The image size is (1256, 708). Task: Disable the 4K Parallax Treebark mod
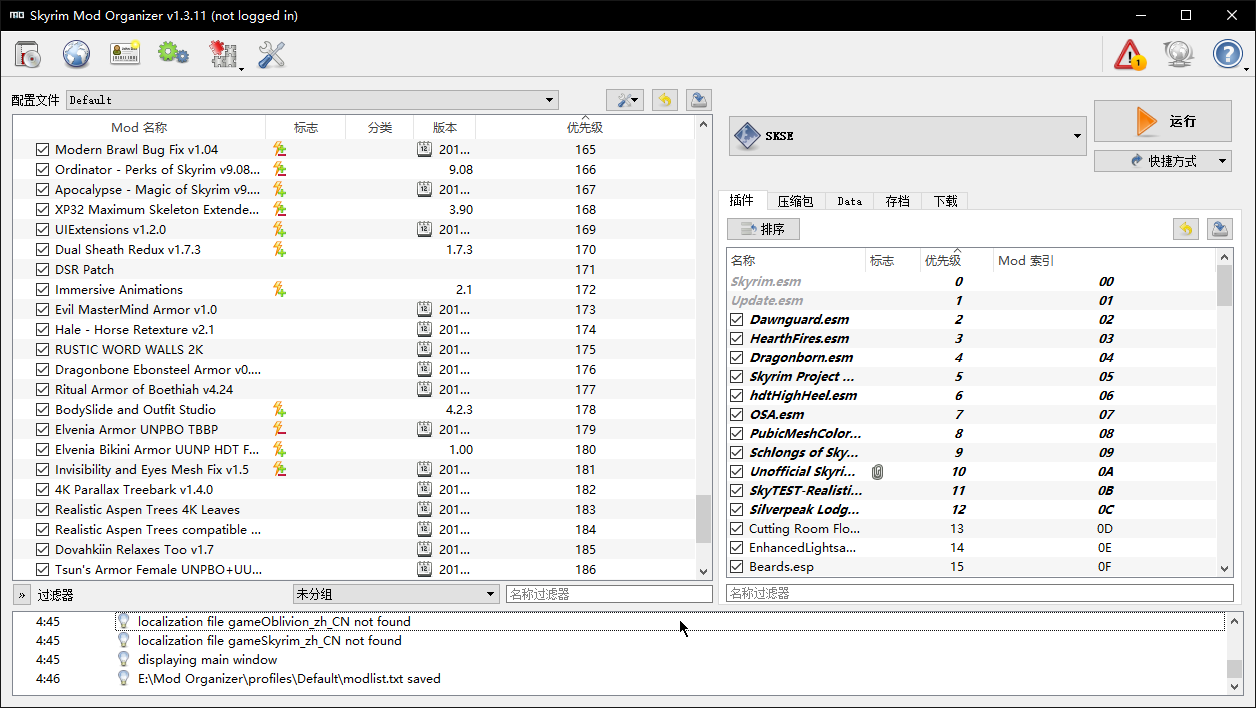[42, 489]
